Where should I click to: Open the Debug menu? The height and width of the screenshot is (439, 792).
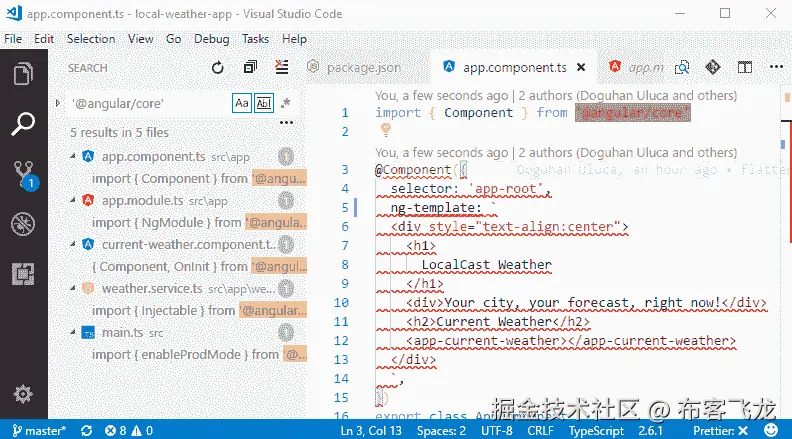click(212, 39)
